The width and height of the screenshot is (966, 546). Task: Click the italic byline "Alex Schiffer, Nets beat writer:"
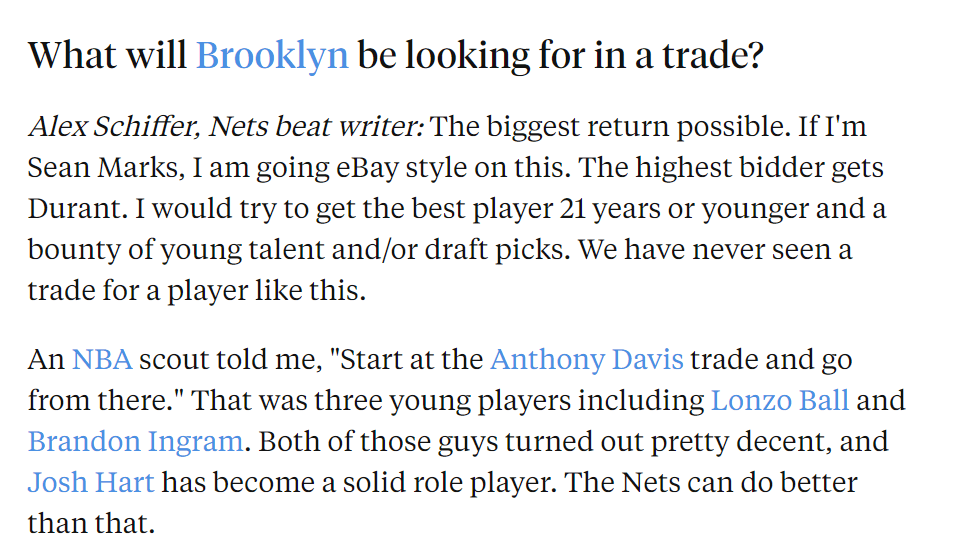pyautogui.click(x=225, y=126)
